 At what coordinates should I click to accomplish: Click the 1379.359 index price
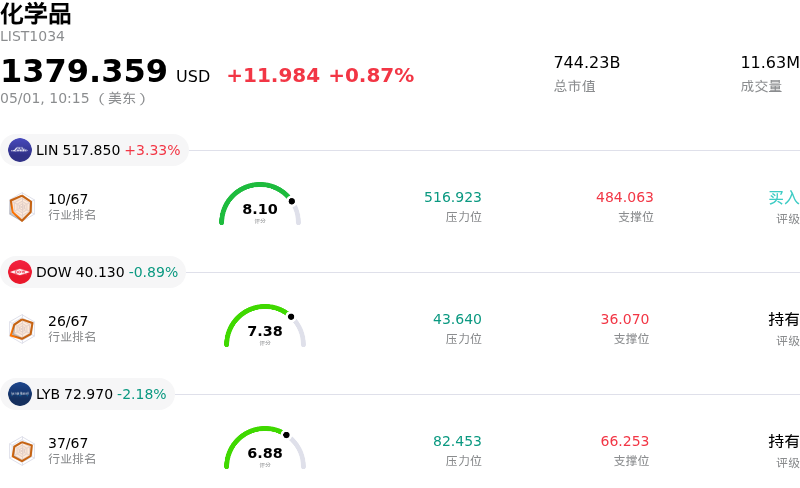coord(84,70)
